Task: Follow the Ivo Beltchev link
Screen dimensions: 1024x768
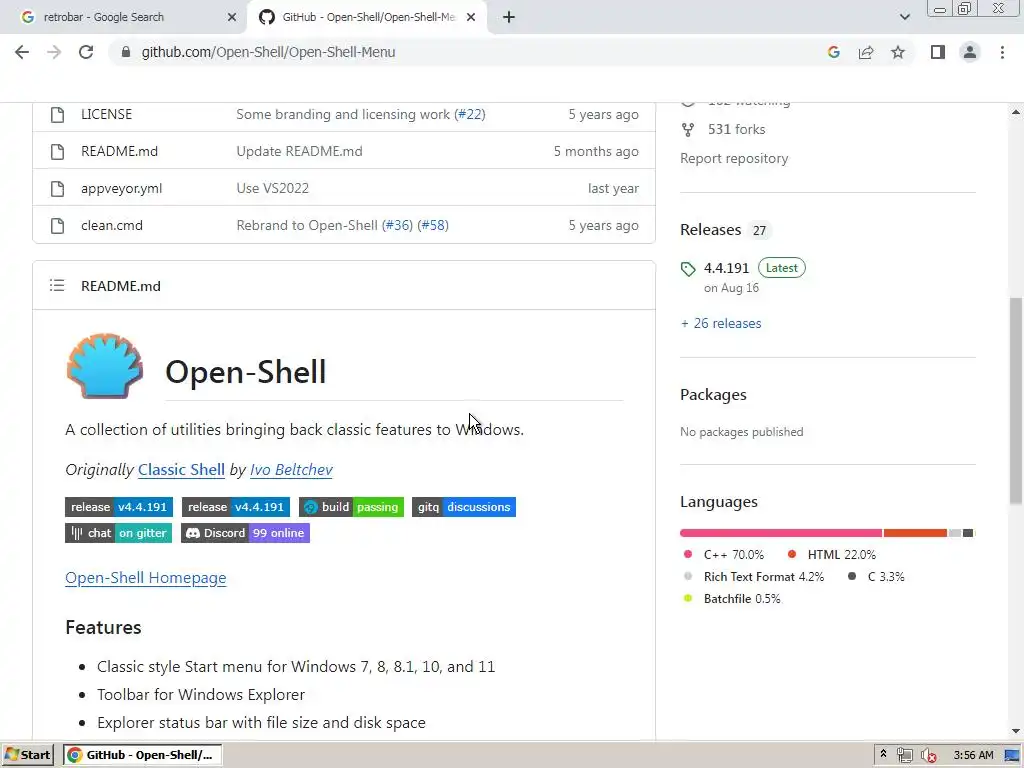Action: 291,470
